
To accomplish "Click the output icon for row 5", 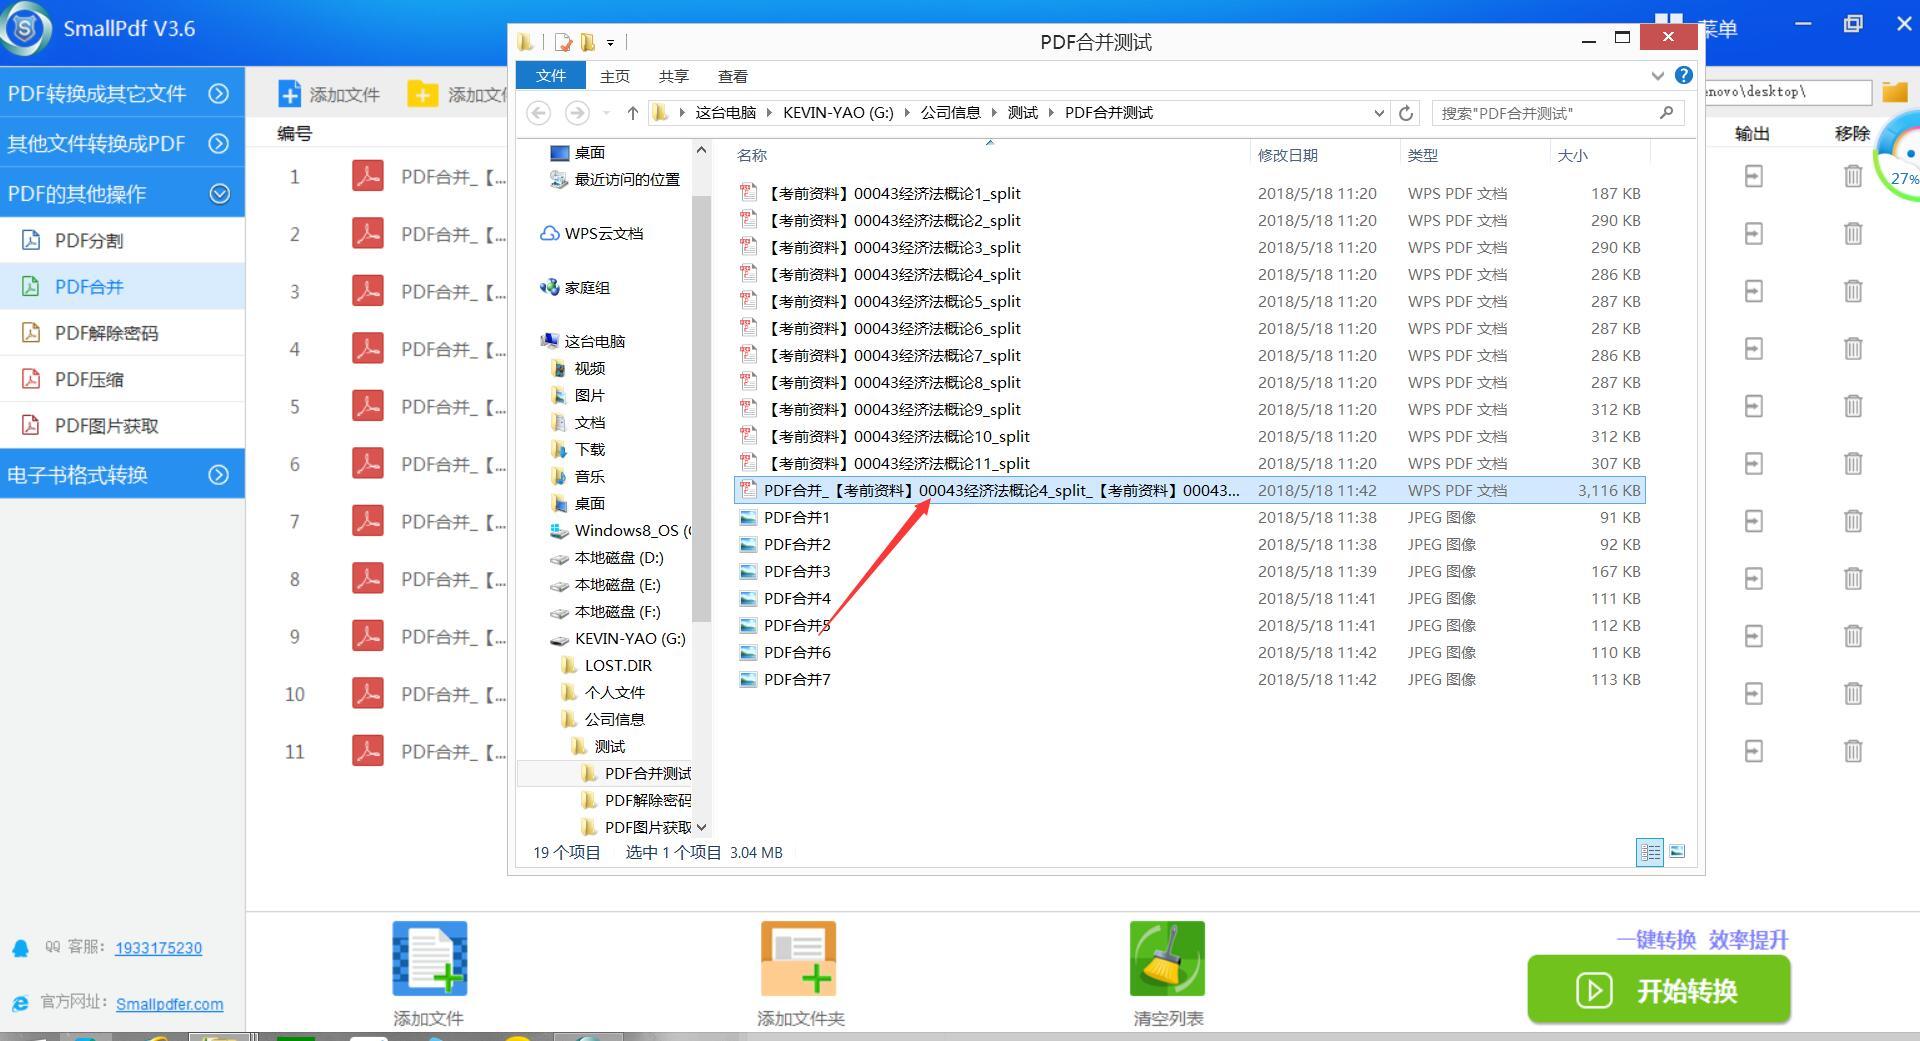I will click(1753, 406).
